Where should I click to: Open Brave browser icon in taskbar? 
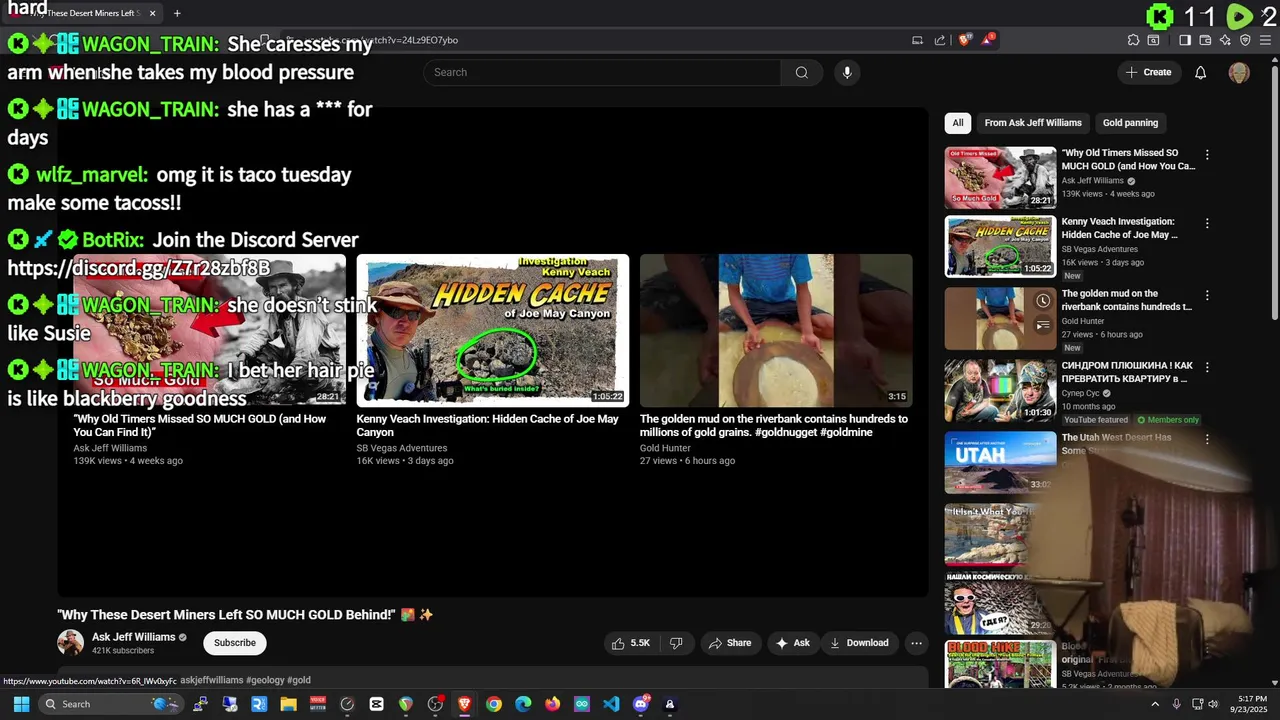click(464, 704)
